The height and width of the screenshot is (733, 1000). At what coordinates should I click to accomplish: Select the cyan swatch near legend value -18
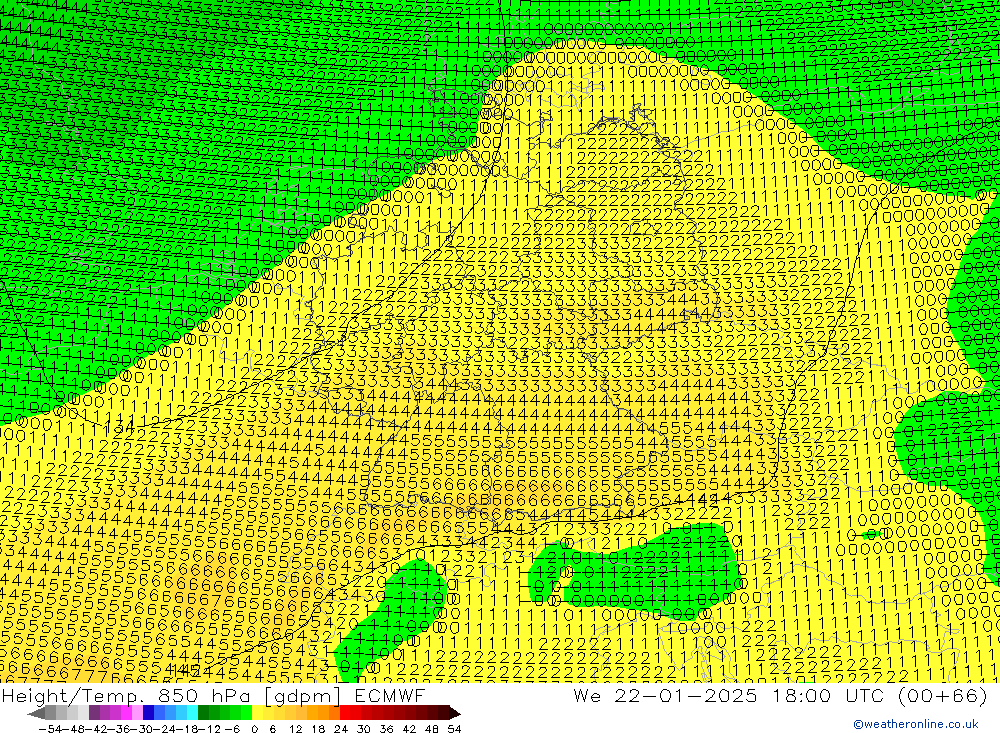192,713
